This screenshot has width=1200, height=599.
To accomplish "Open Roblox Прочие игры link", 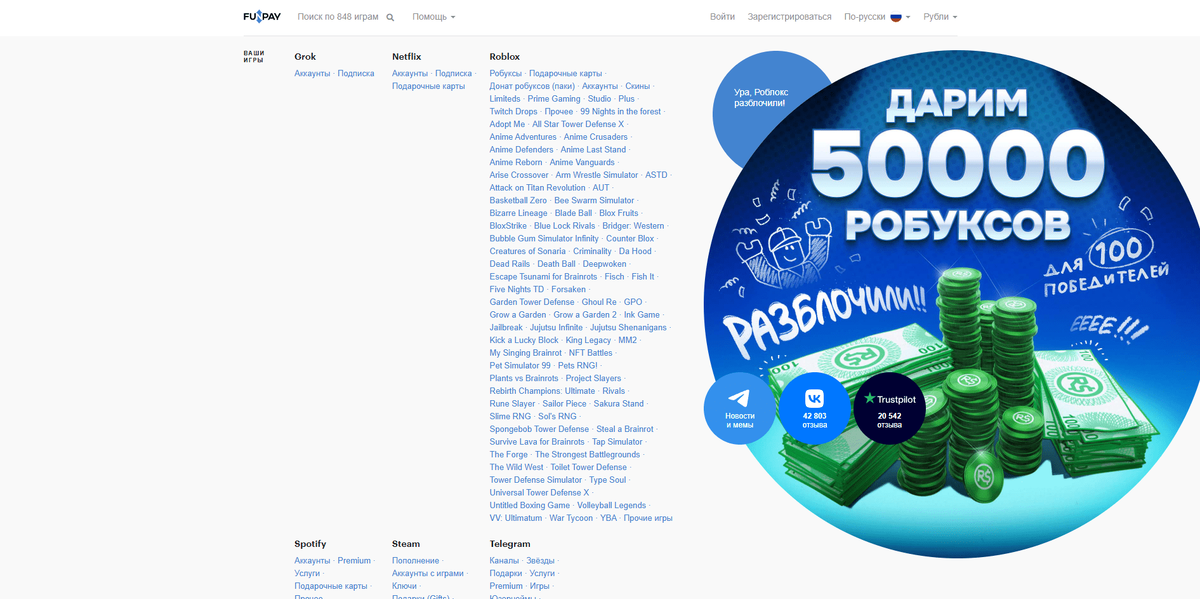I will click(648, 518).
